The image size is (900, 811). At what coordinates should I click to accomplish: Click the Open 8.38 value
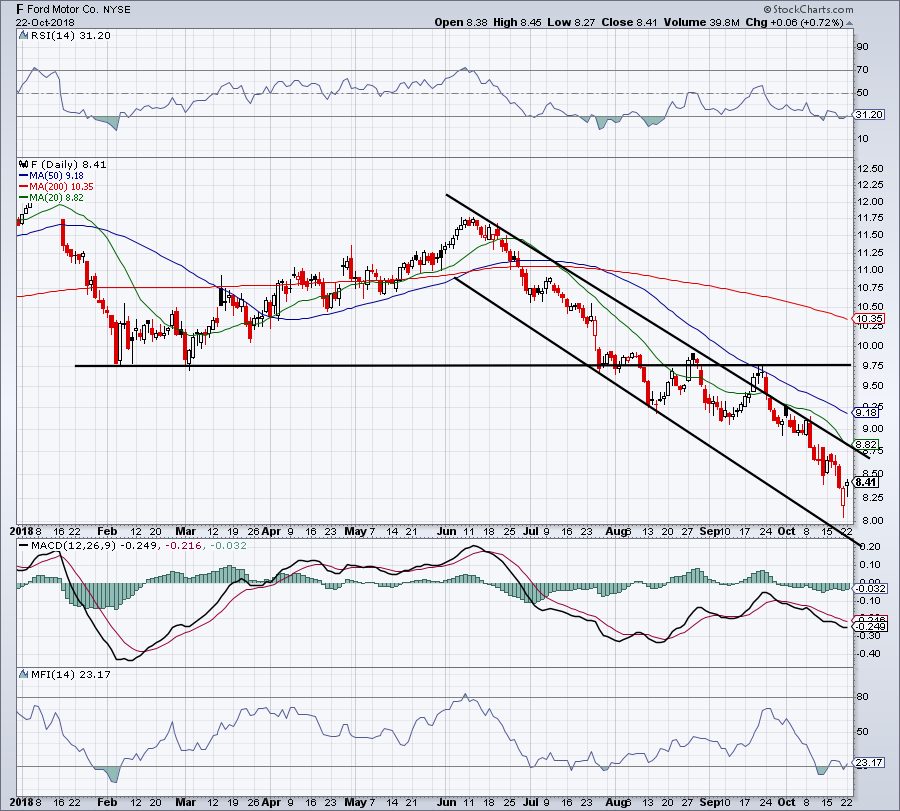(x=461, y=22)
